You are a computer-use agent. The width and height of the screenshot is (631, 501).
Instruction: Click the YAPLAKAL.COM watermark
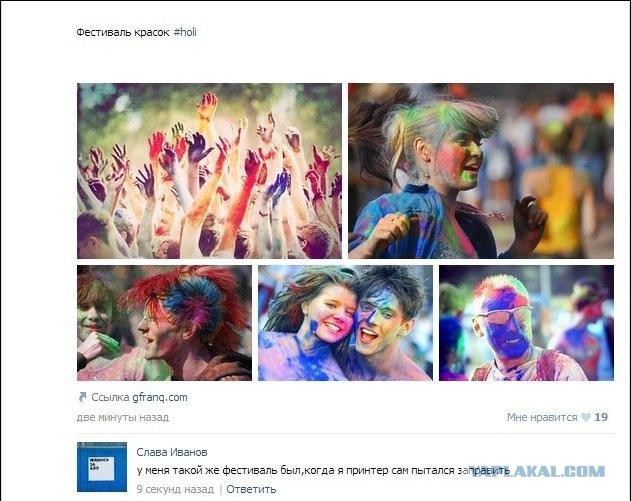tap(538, 471)
